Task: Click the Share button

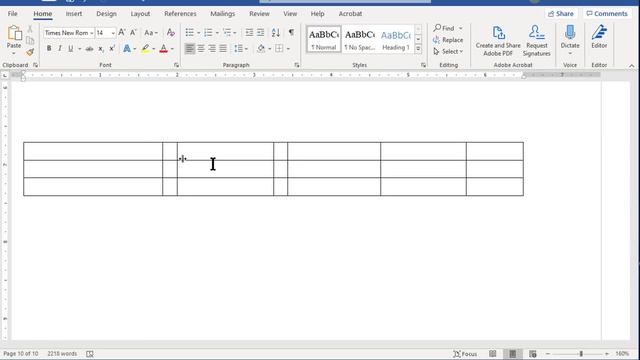Action: (x=561, y=13)
